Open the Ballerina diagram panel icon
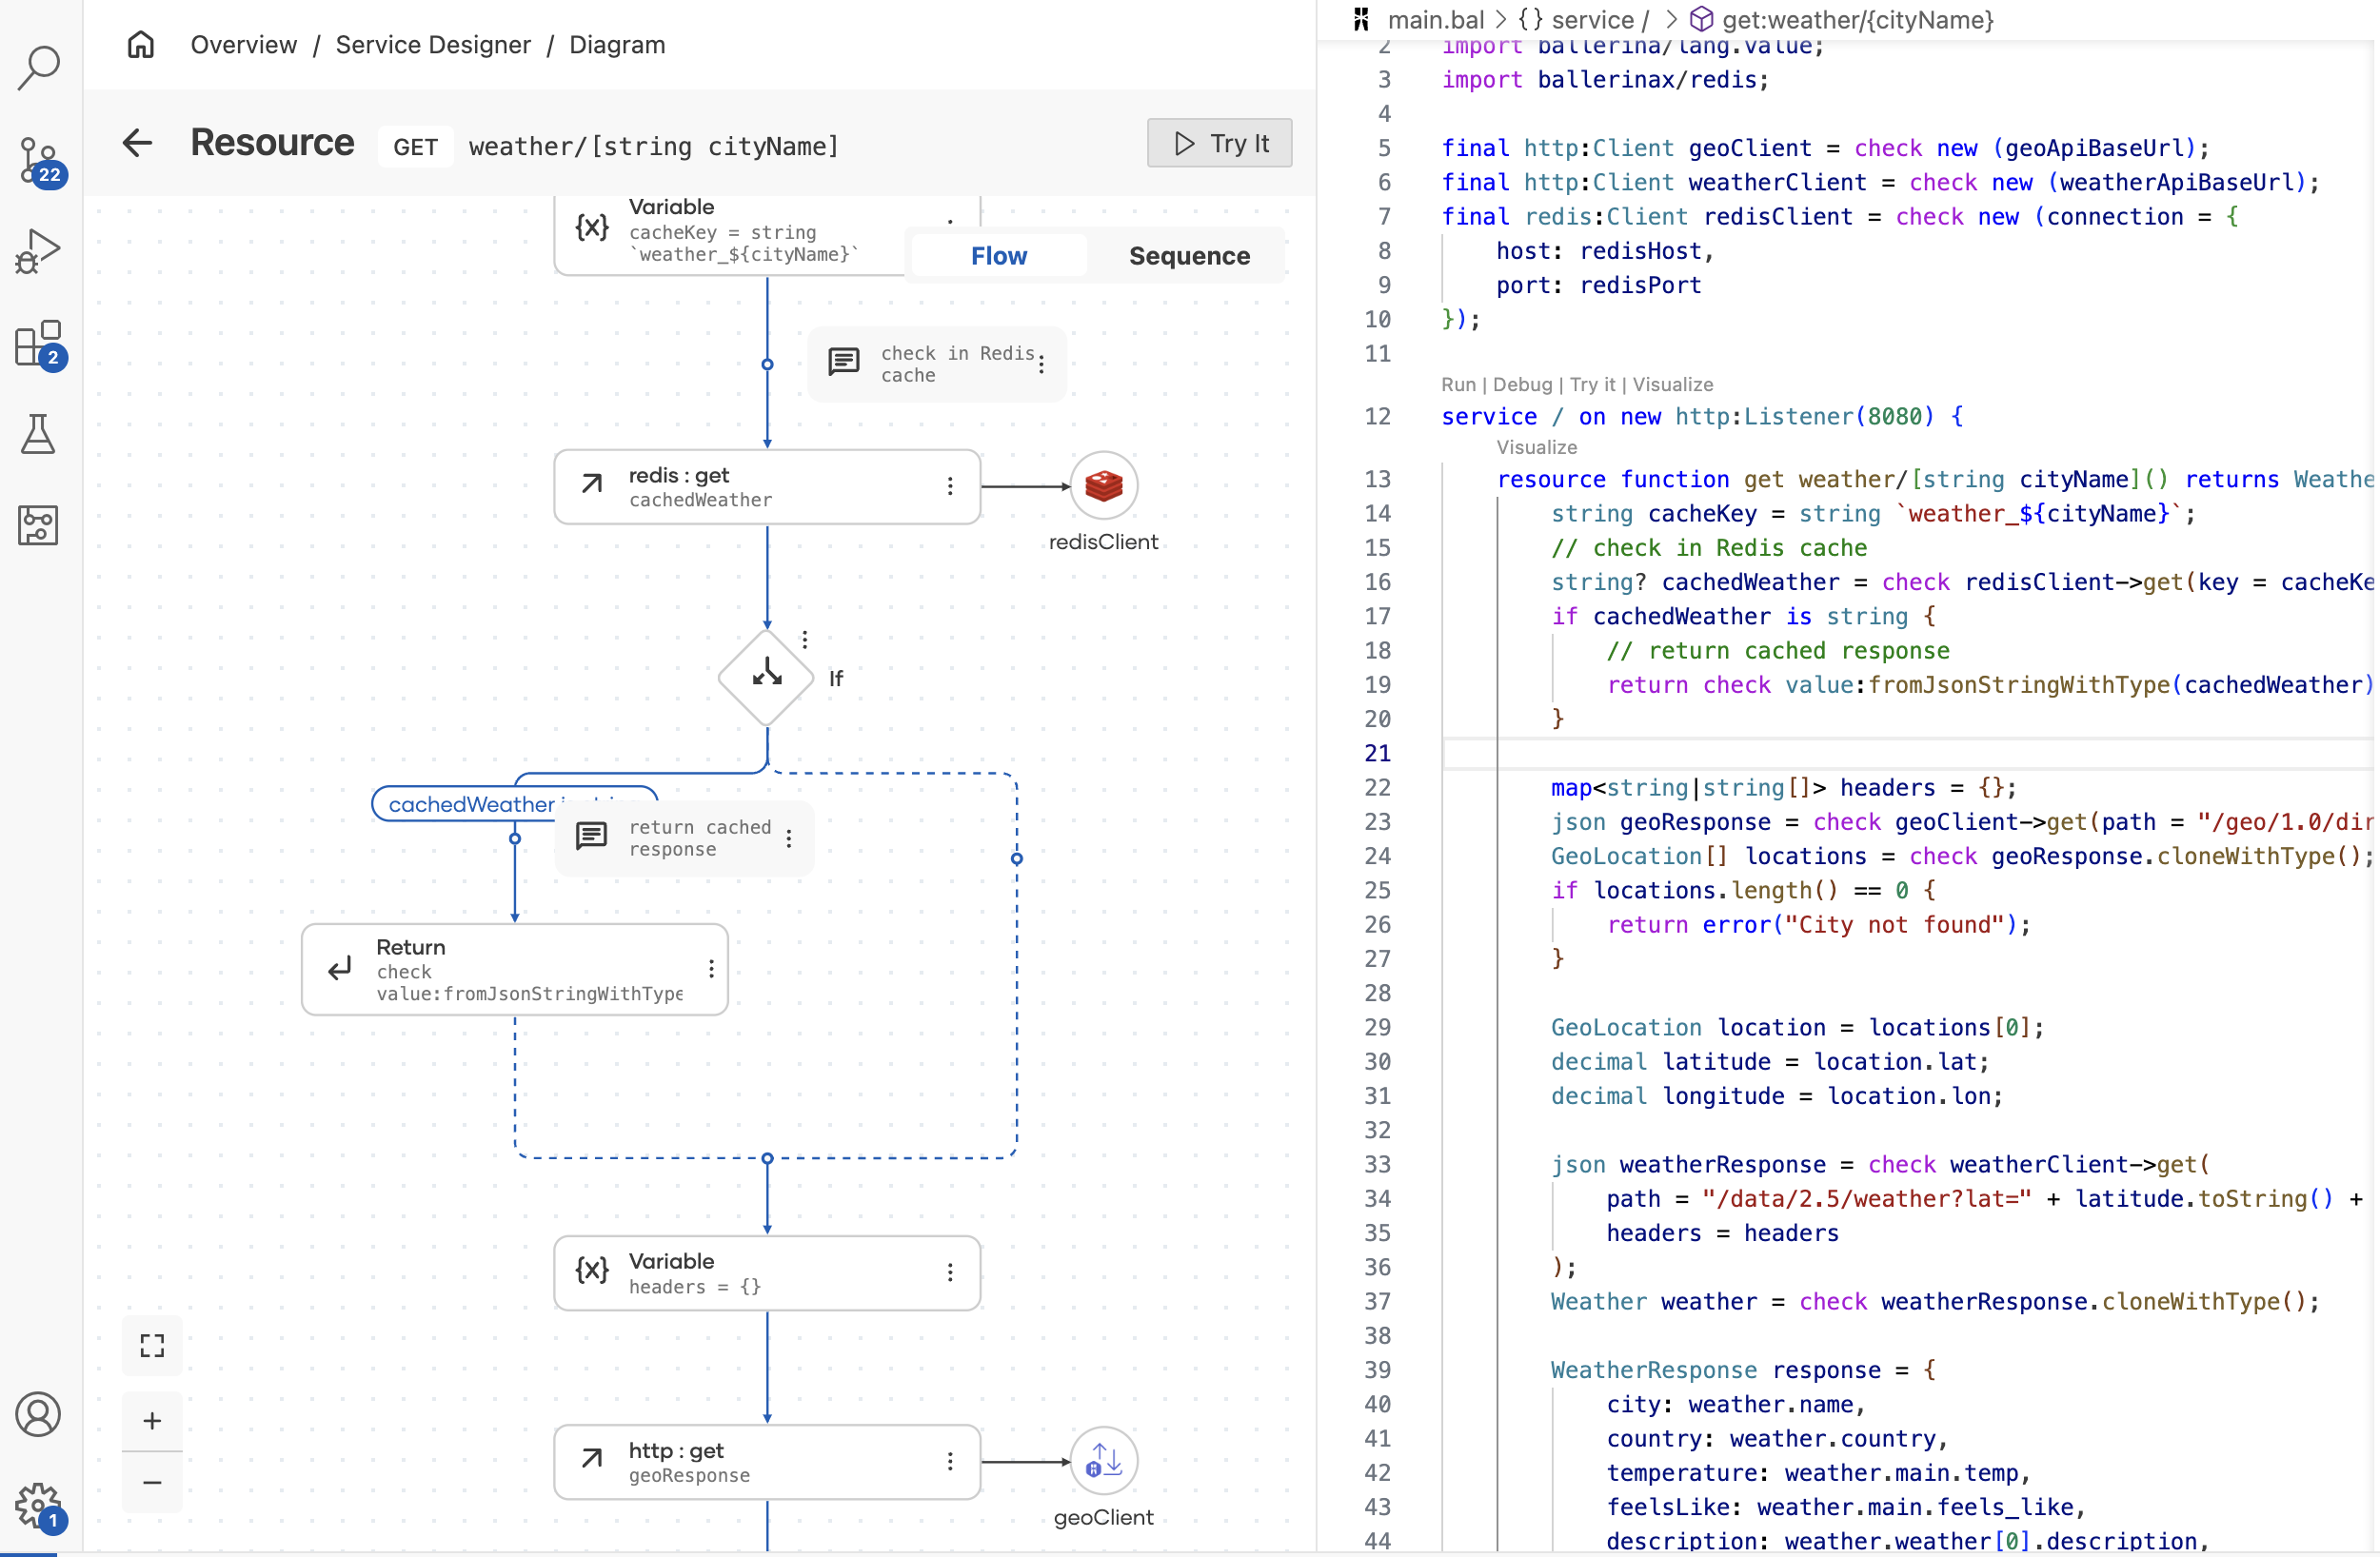 click(39, 525)
